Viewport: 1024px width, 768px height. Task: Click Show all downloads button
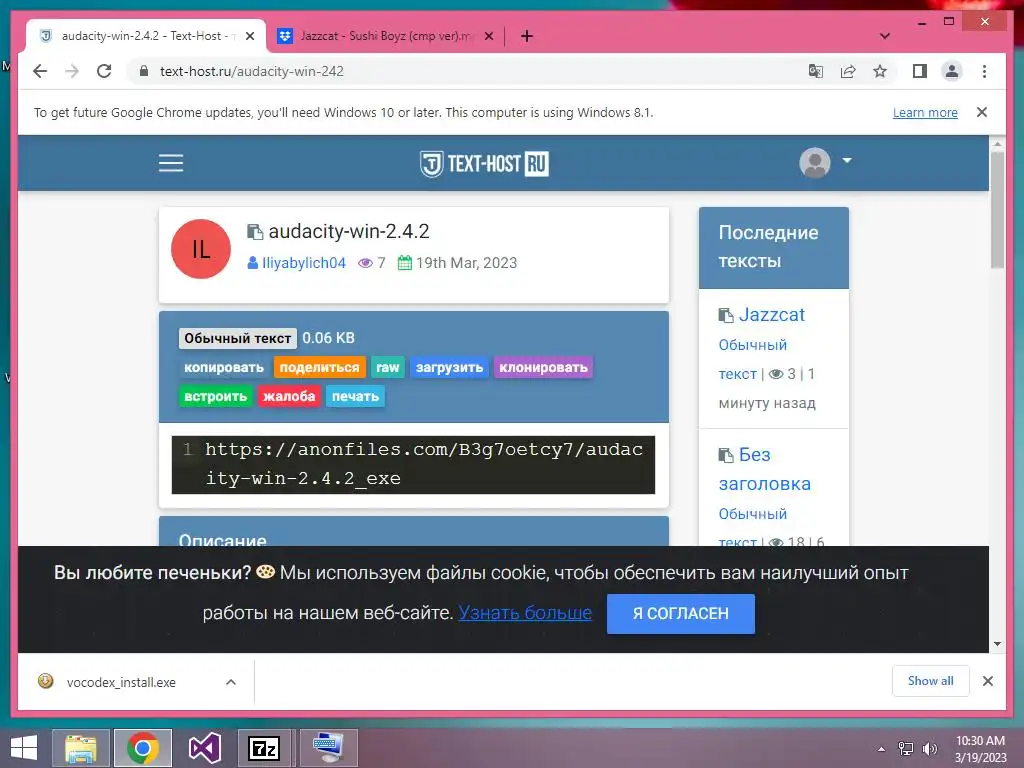pos(931,681)
